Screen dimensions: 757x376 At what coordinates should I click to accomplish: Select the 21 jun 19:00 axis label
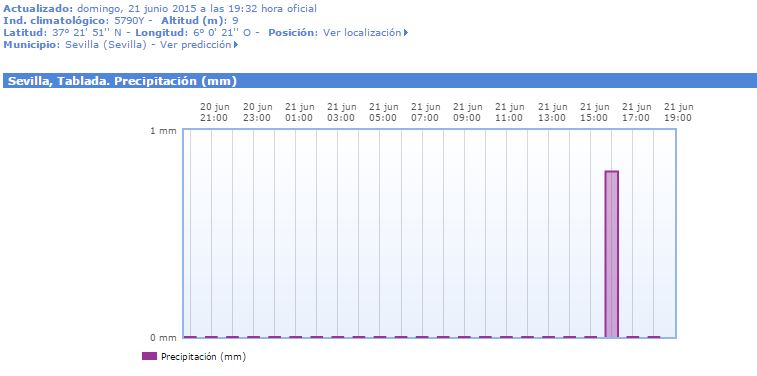coord(678,112)
